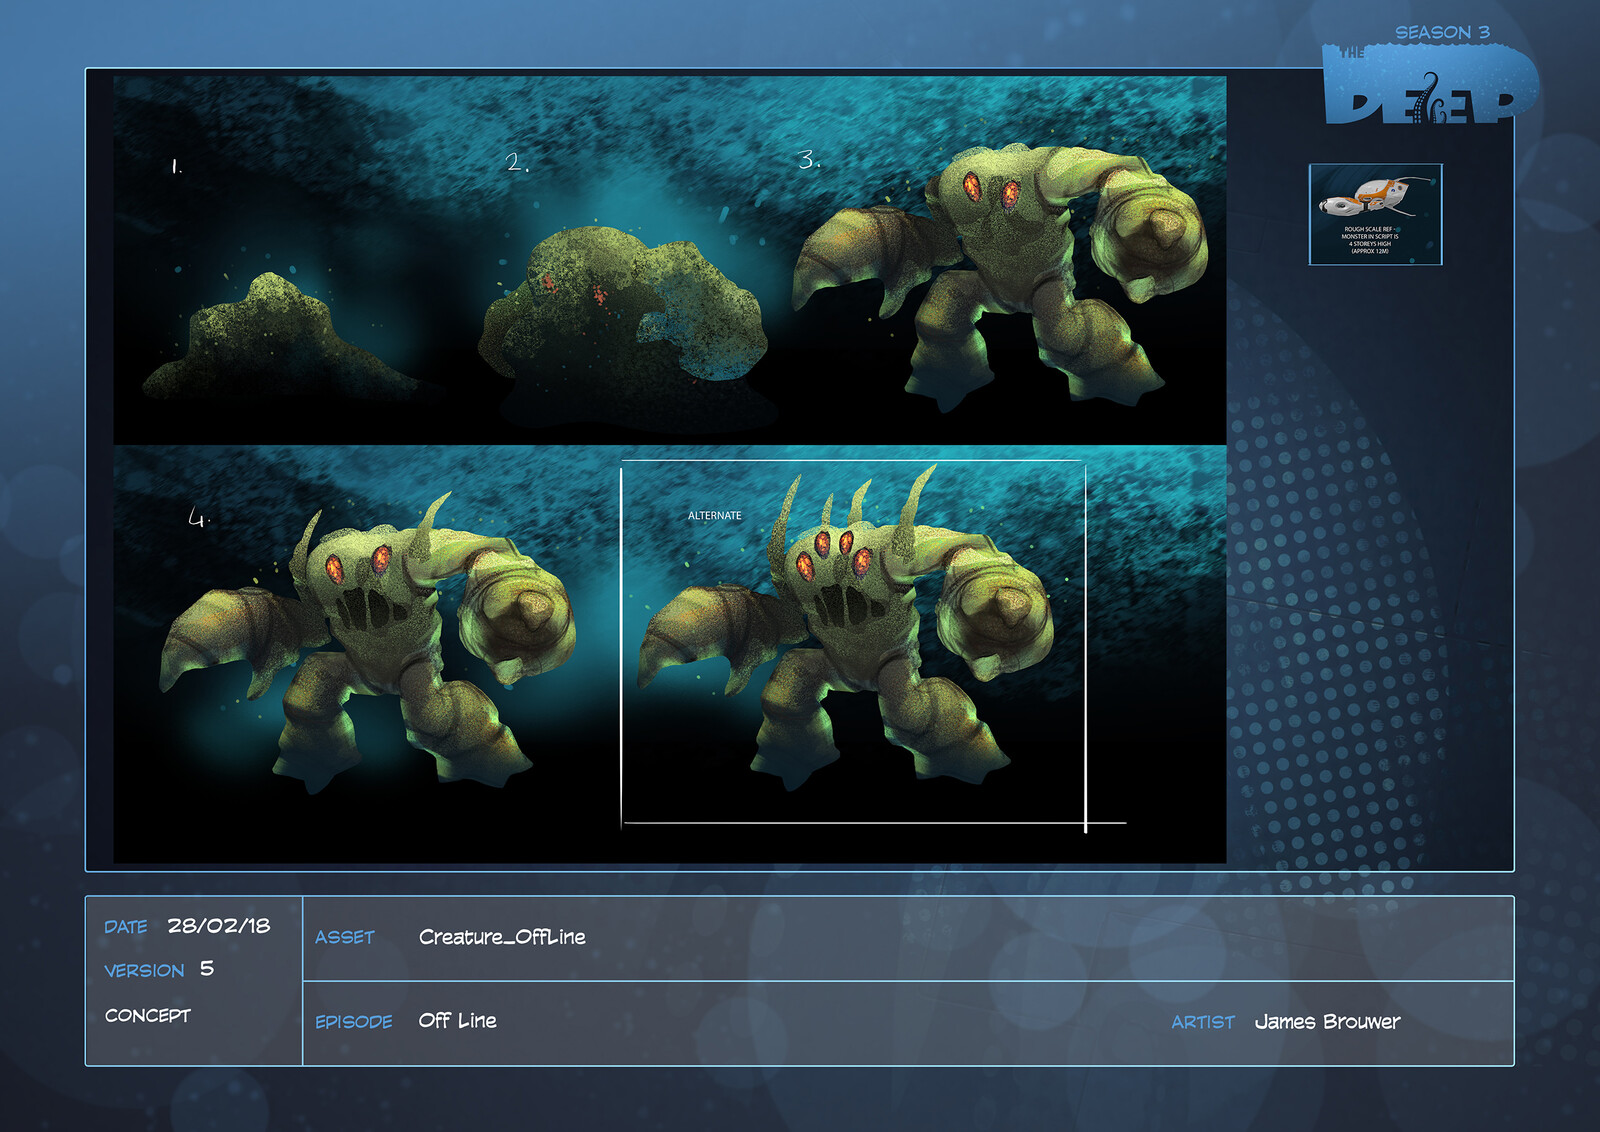Click the 'ROUGH SCALE REF' caption text
This screenshot has width=1600, height=1132.
[x=1369, y=229]
